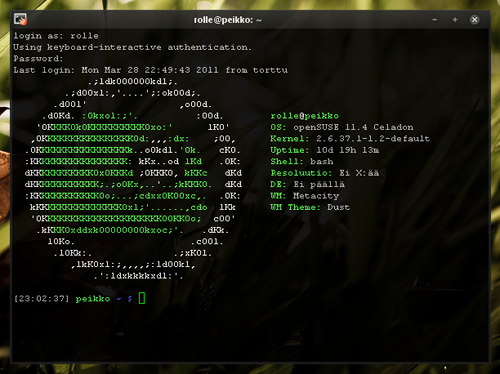The height and width of the screenshot is (374, 500).
Task: Click the green cursor block at prompt
Action: [x=142, y=298]
